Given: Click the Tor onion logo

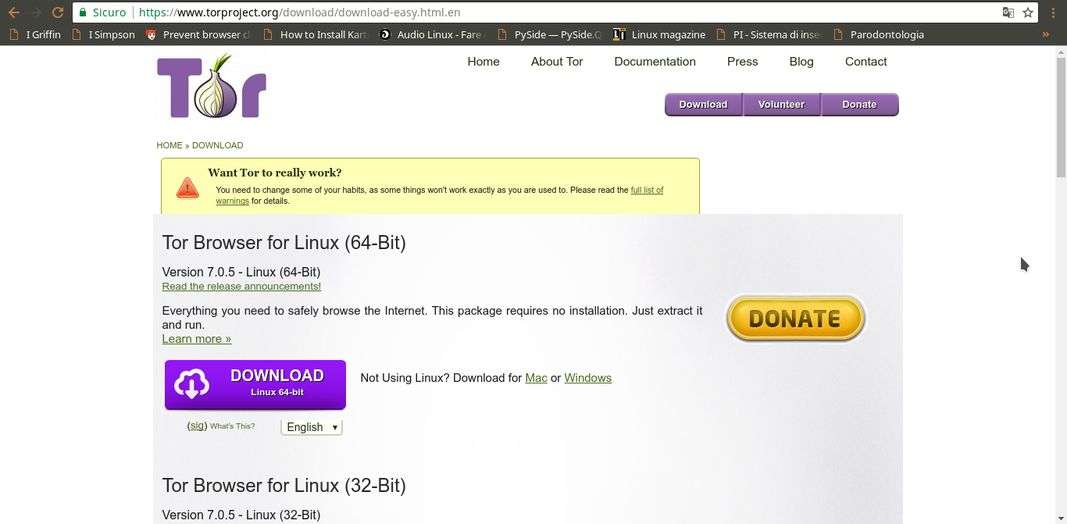Looking at the screenshot, I should (212, 86).
